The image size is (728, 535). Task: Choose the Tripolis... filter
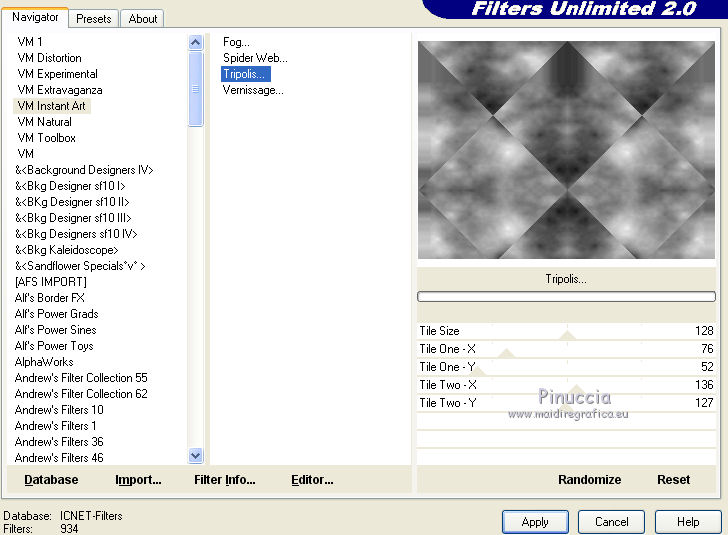[x=244, y=74]
